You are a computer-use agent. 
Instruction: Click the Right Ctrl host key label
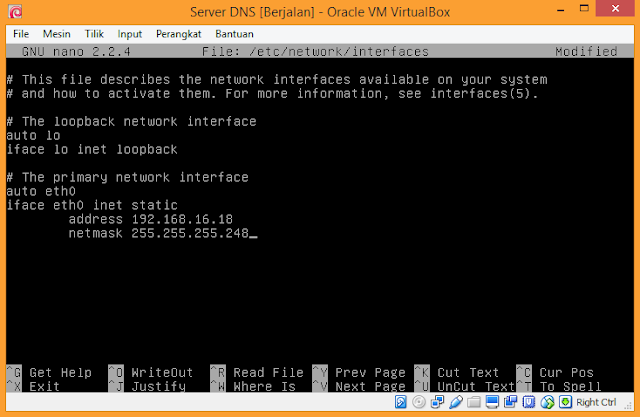tap(596, 402)
